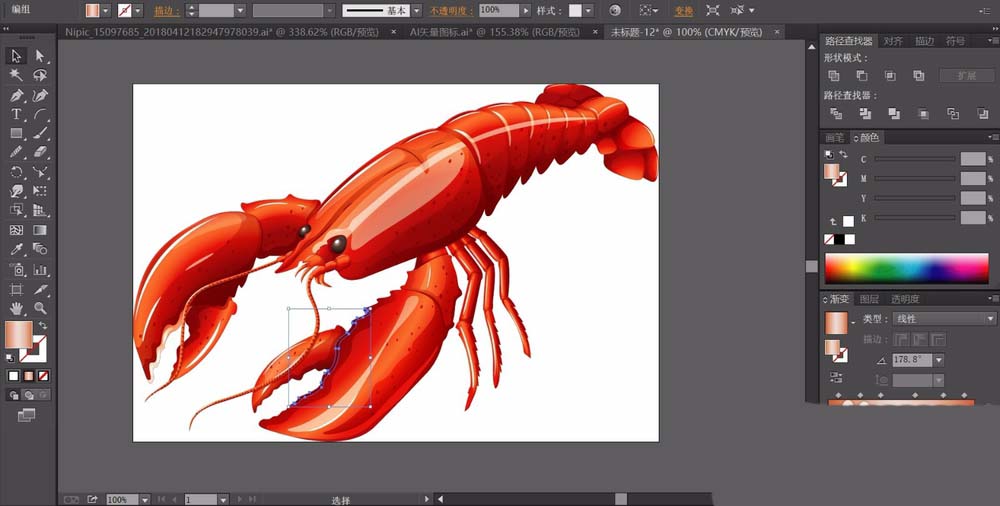
Task: Open the gradient type 线性 dropdown
Action: tap(990, 319)
